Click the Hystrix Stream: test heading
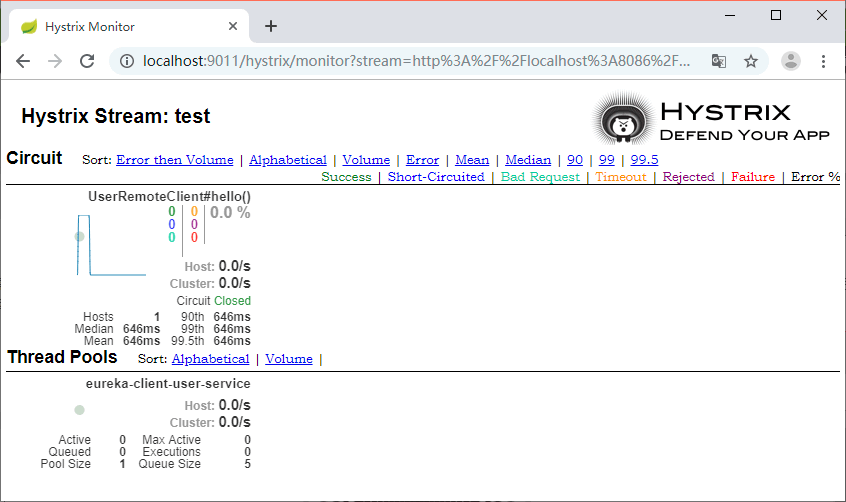Image resolution: width=846 pixels, height=502 pixels. [115, 116]
